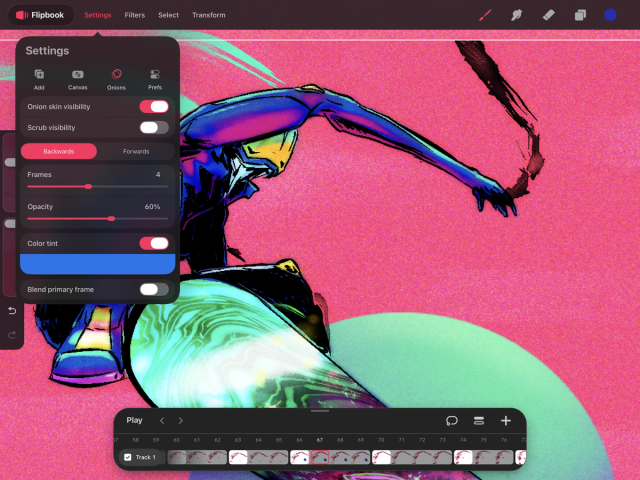This screenshot has height=480, width=640.
Task: Select the Smudge tool icon
Action: 516,15
